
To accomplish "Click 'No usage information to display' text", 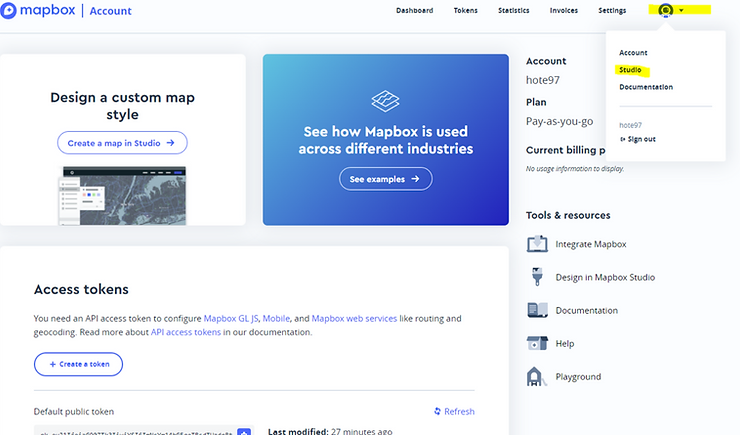I will coord(575,169).
